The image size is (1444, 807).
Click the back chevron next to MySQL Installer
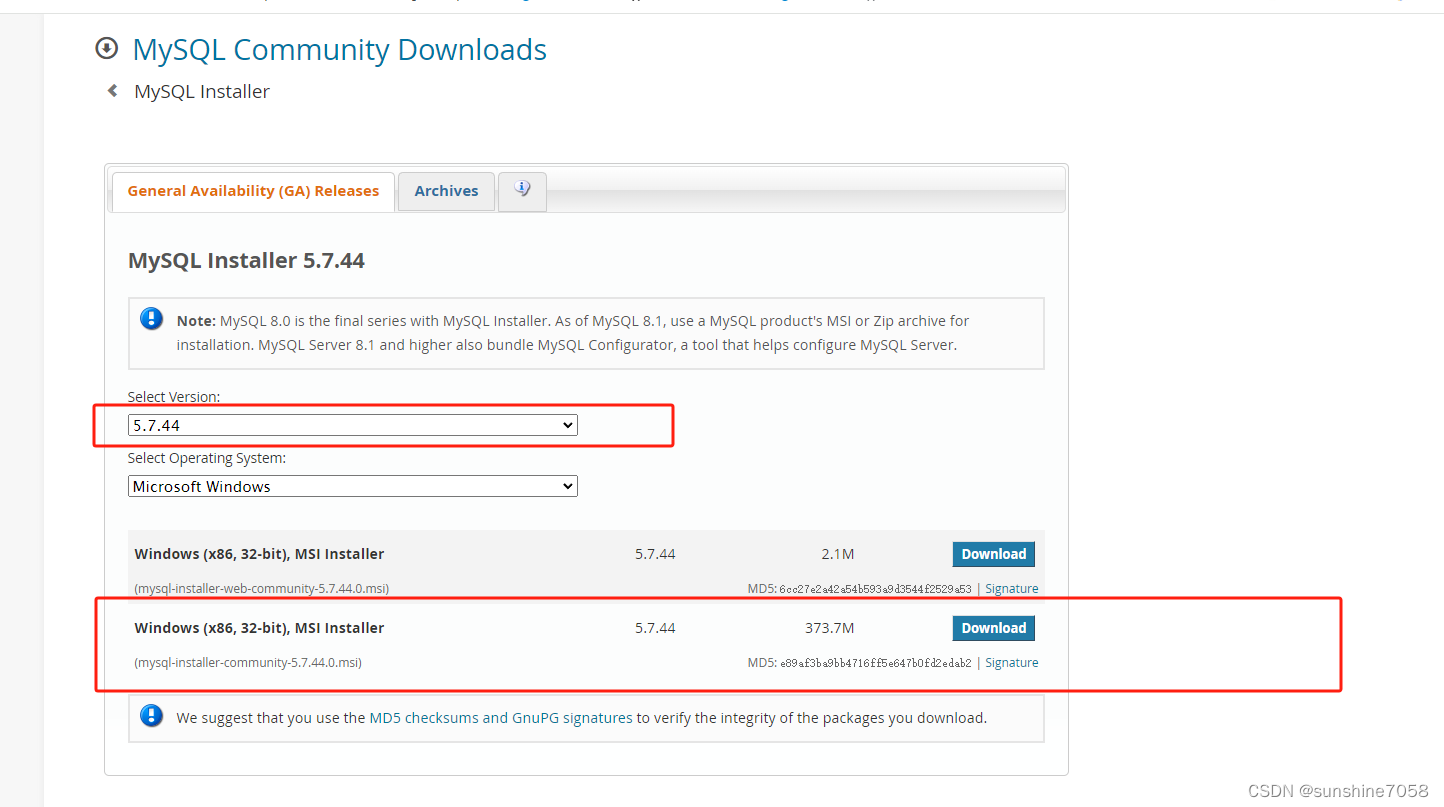111,89
